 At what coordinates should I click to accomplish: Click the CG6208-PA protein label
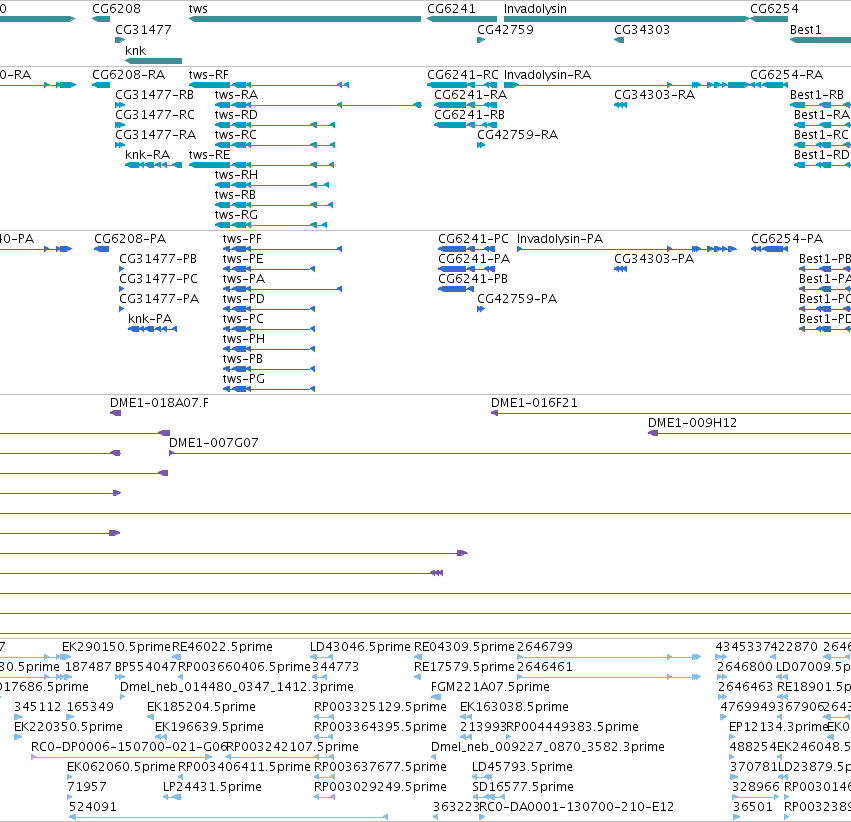click(x=130, y=239)
